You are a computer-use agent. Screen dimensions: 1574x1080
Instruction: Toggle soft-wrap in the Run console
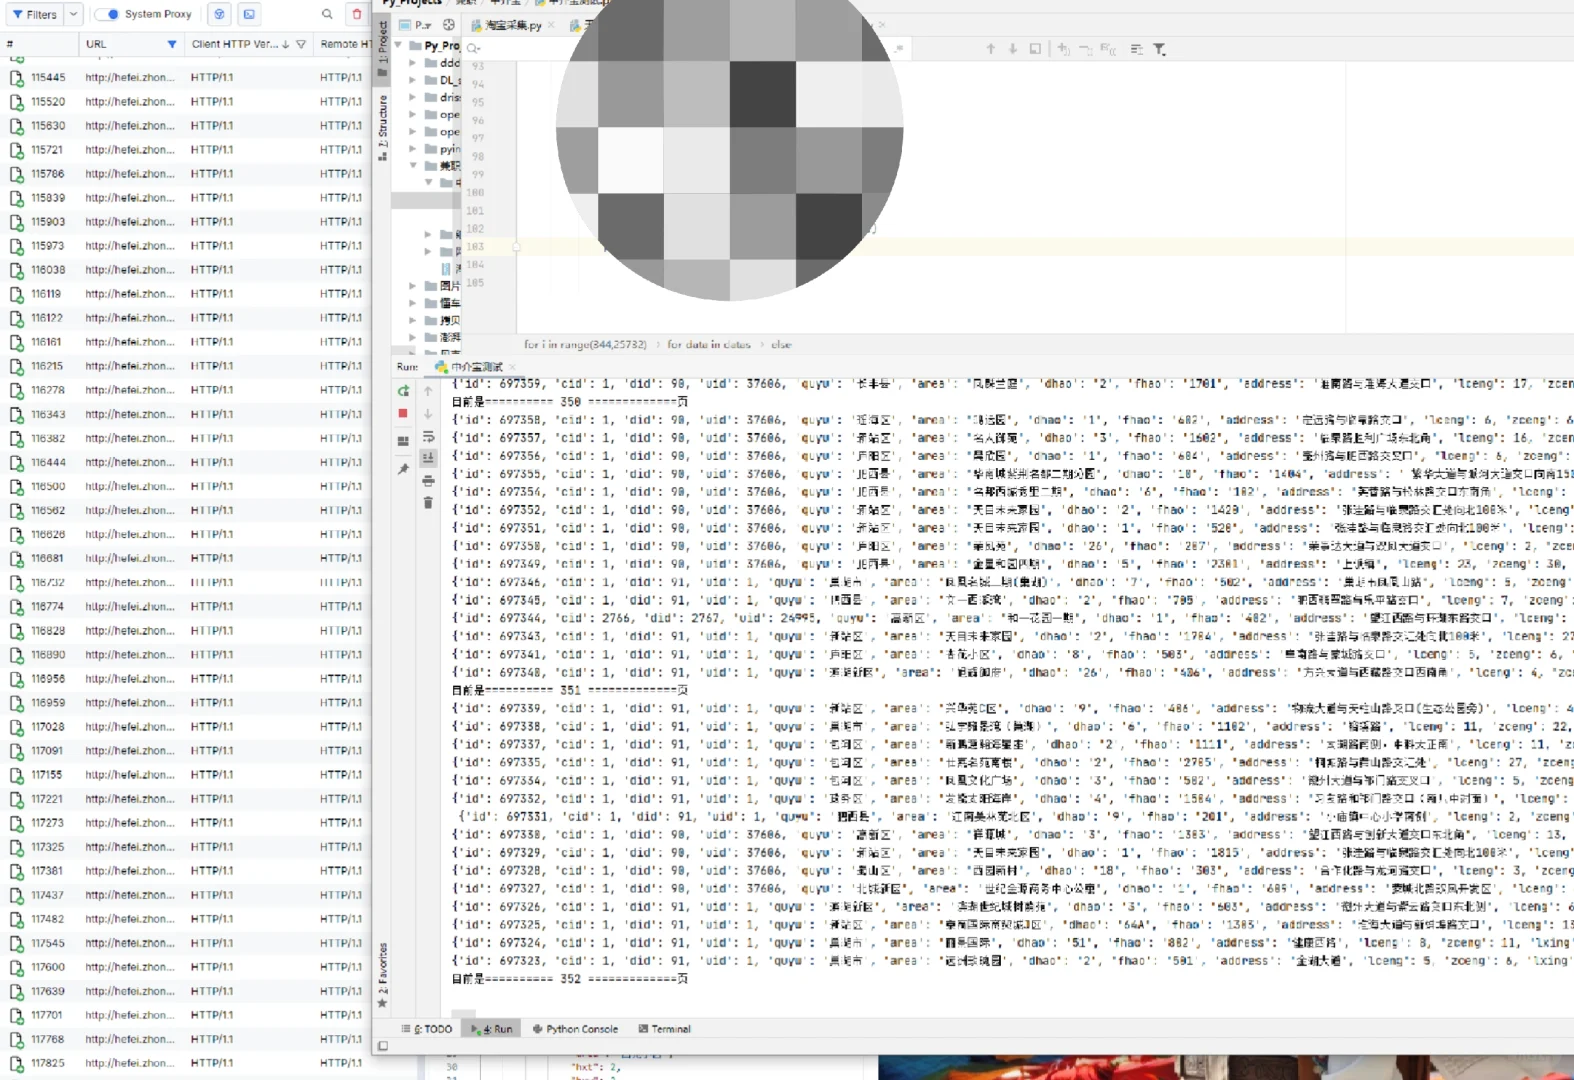tap(428, 437)
